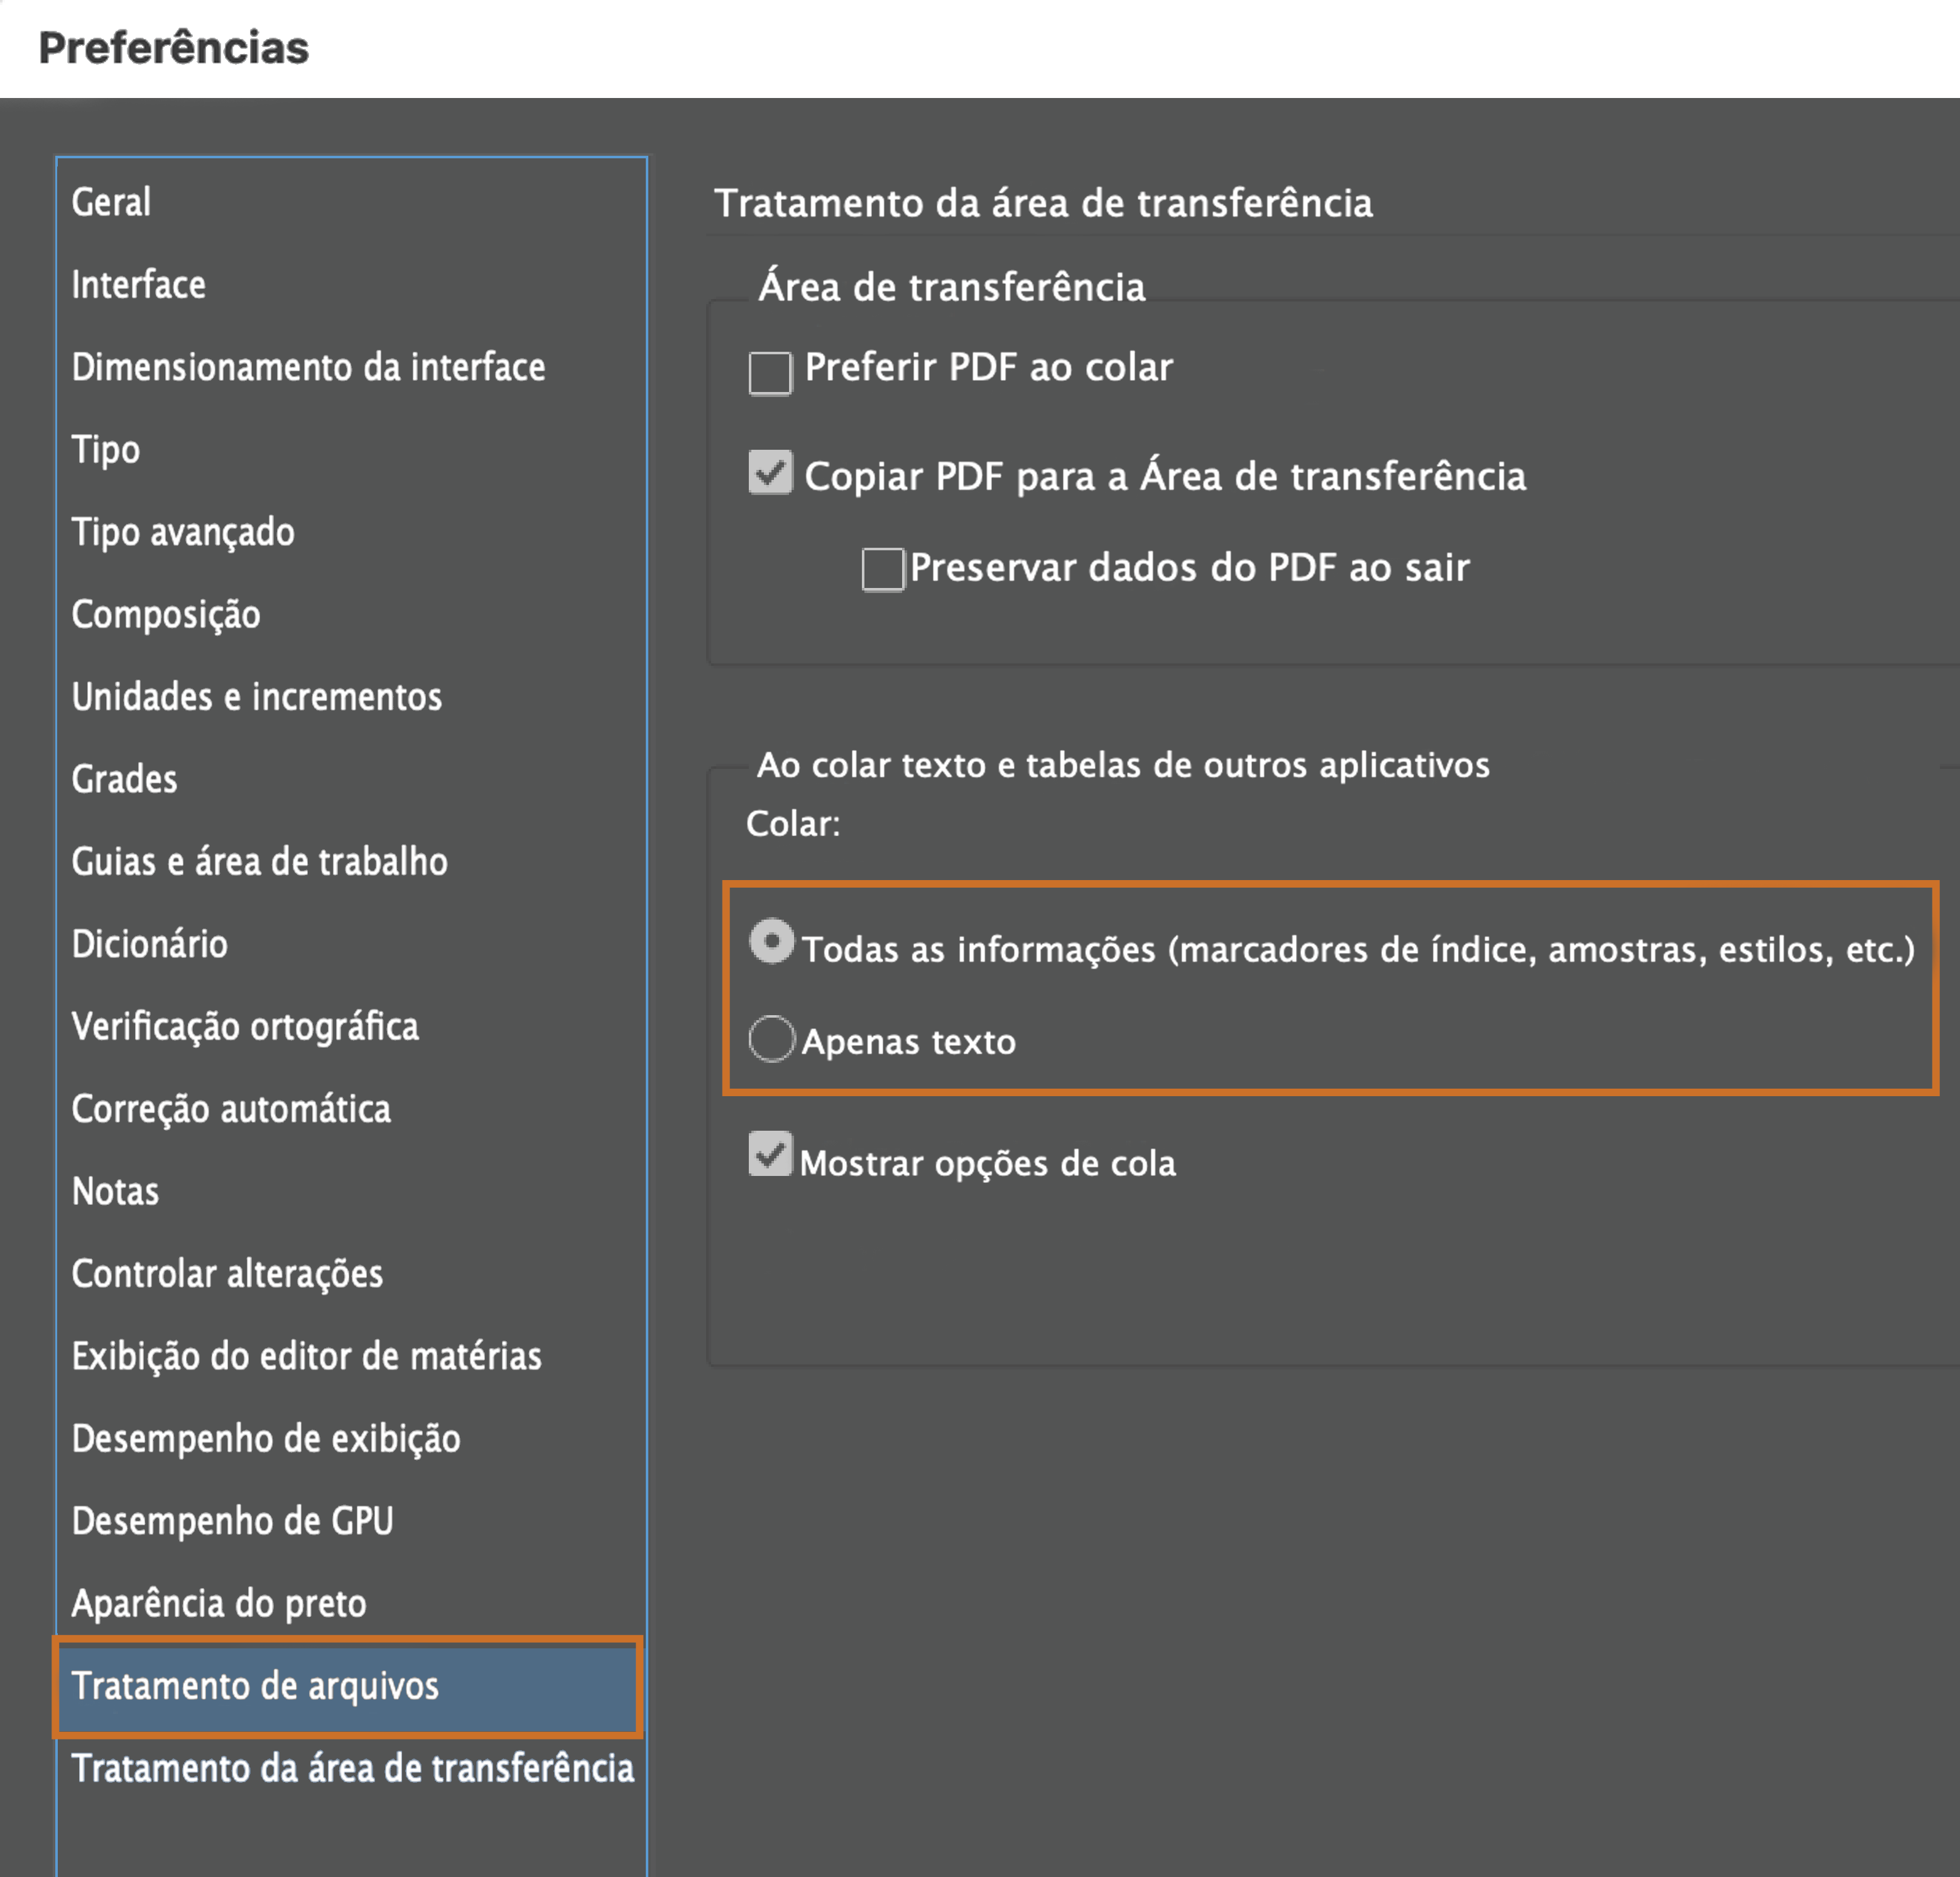The image size is (1960, 1877).
Task: Open the Interface preferences section
Action: click(x=138, y=285)
